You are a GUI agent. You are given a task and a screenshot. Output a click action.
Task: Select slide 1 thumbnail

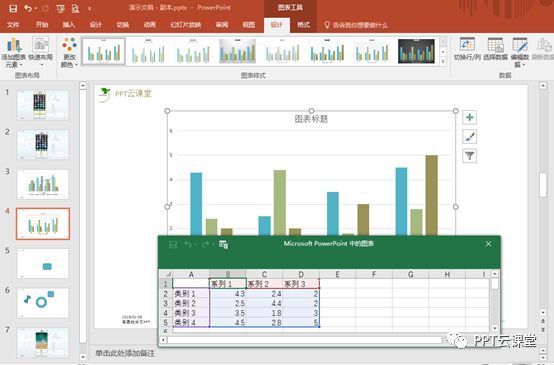click(x=43, y=105)
